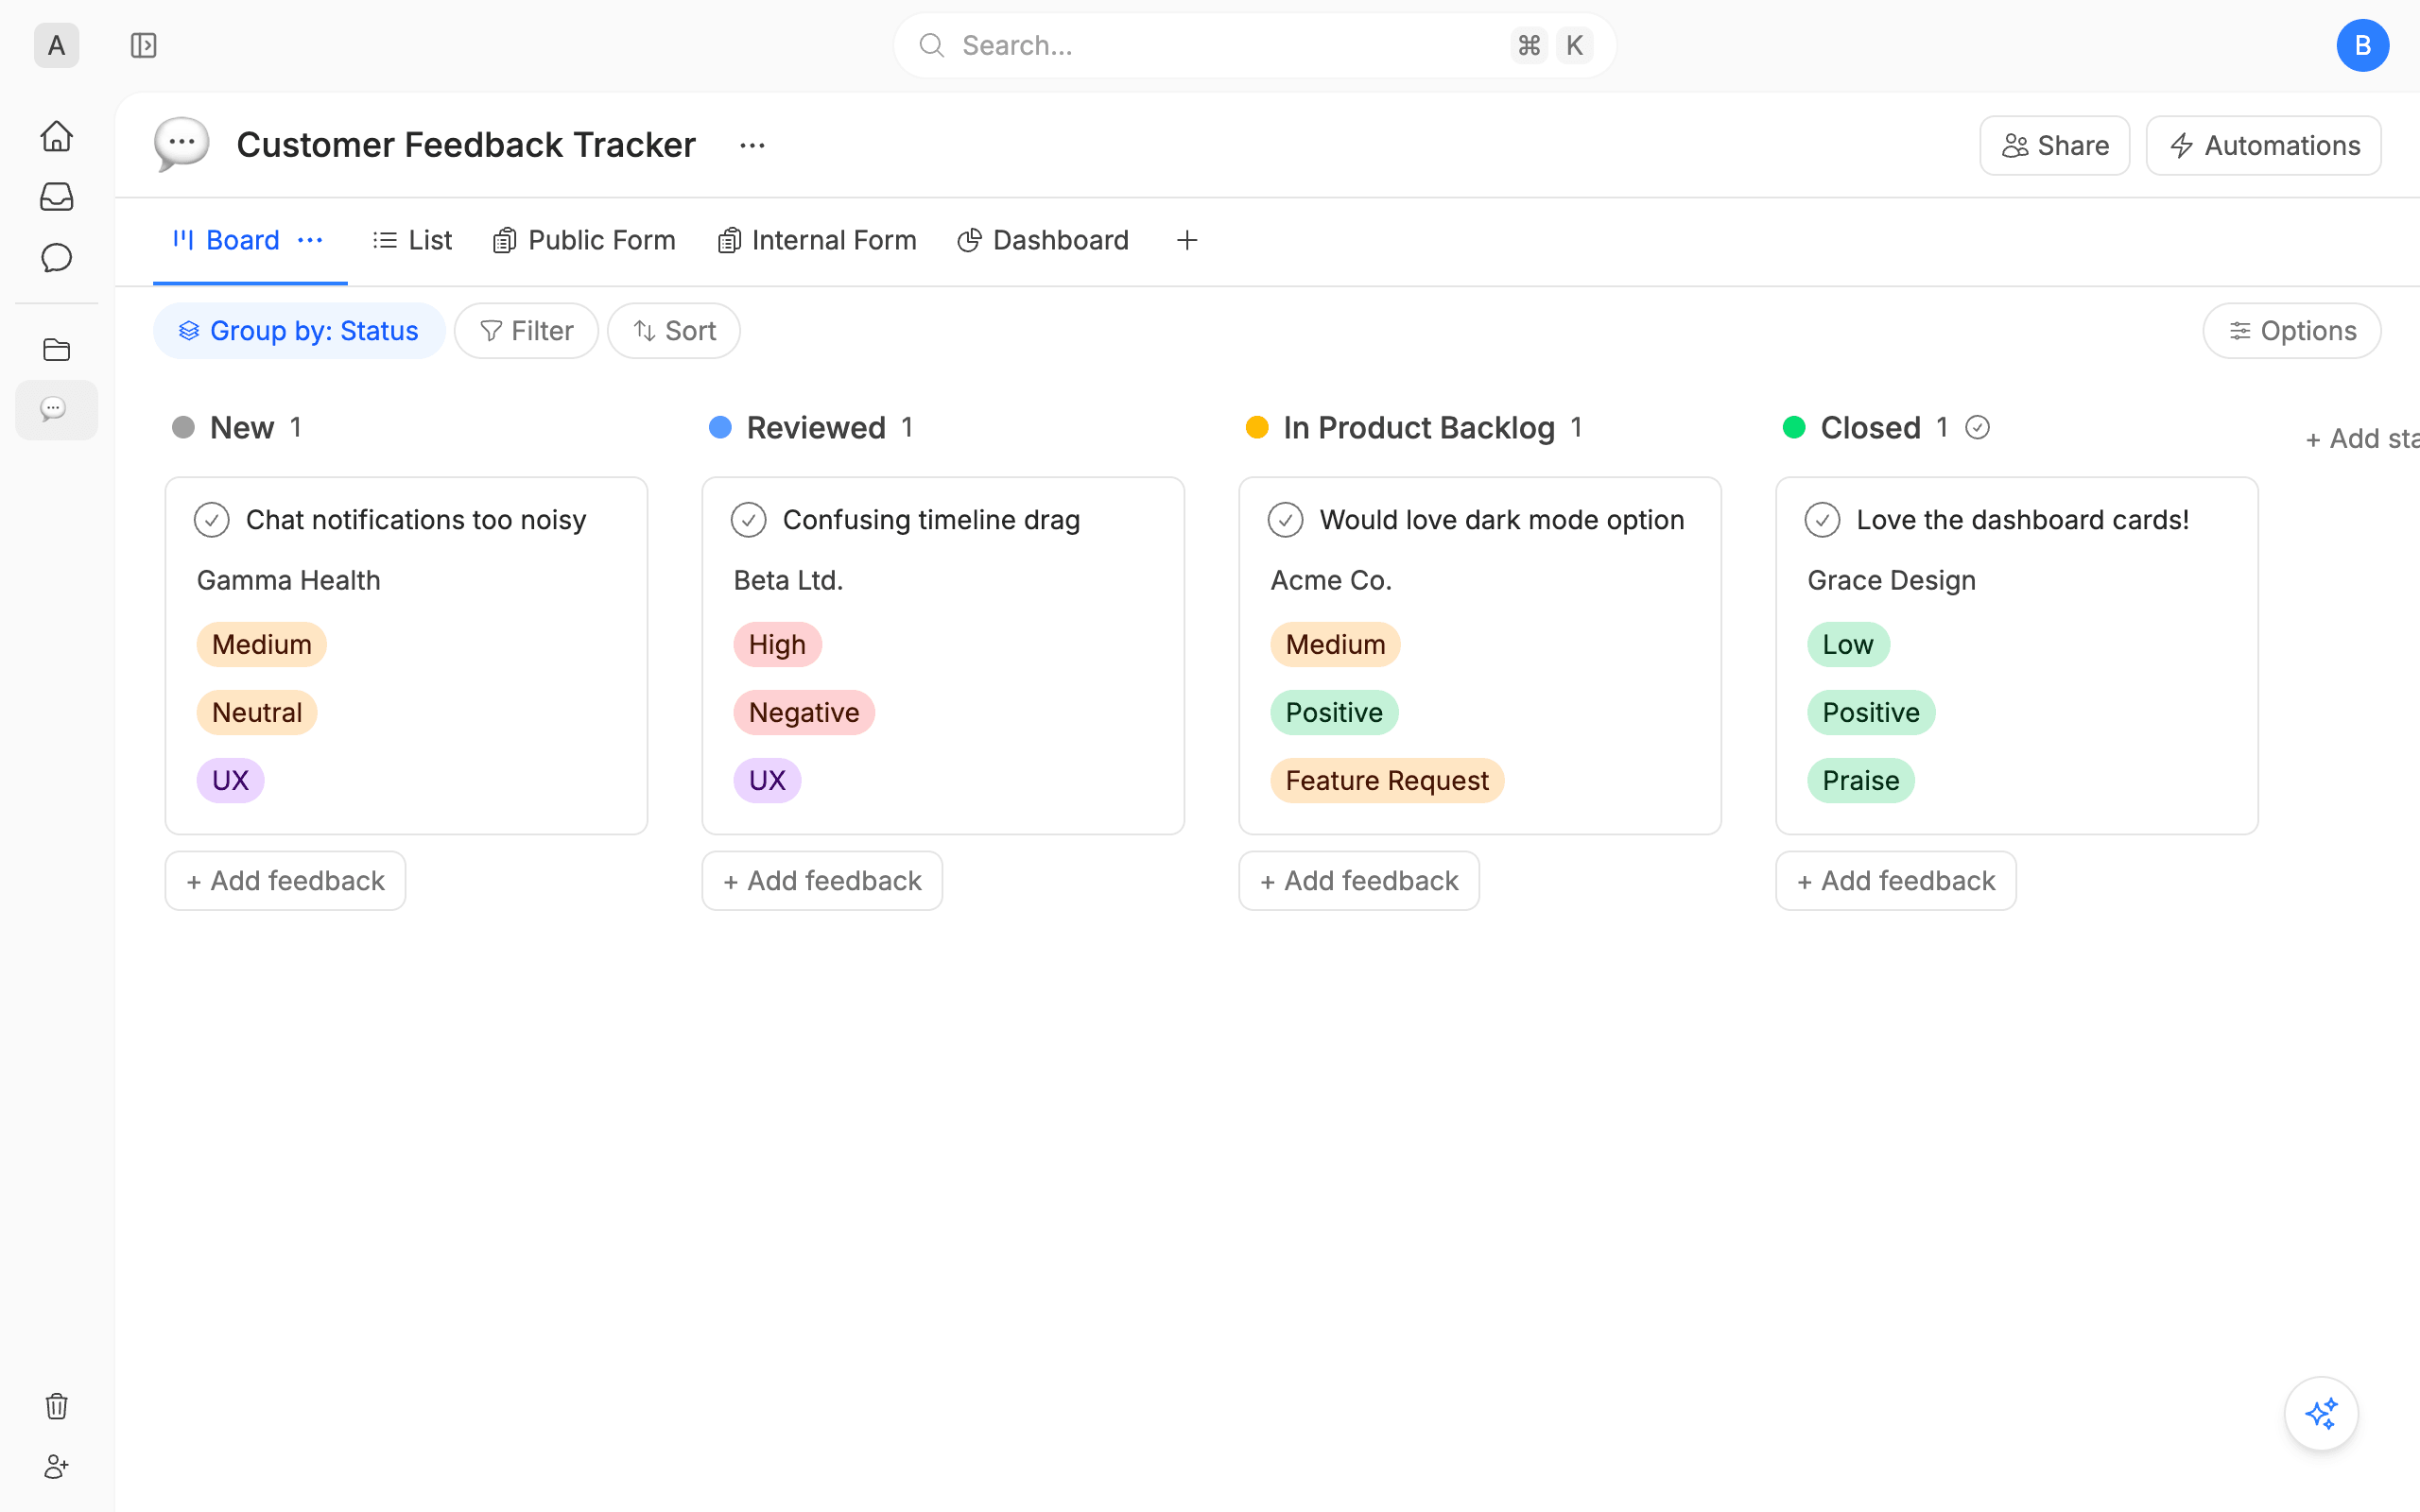
Task: Focus the Search input field
Action: click(1255, 45)
